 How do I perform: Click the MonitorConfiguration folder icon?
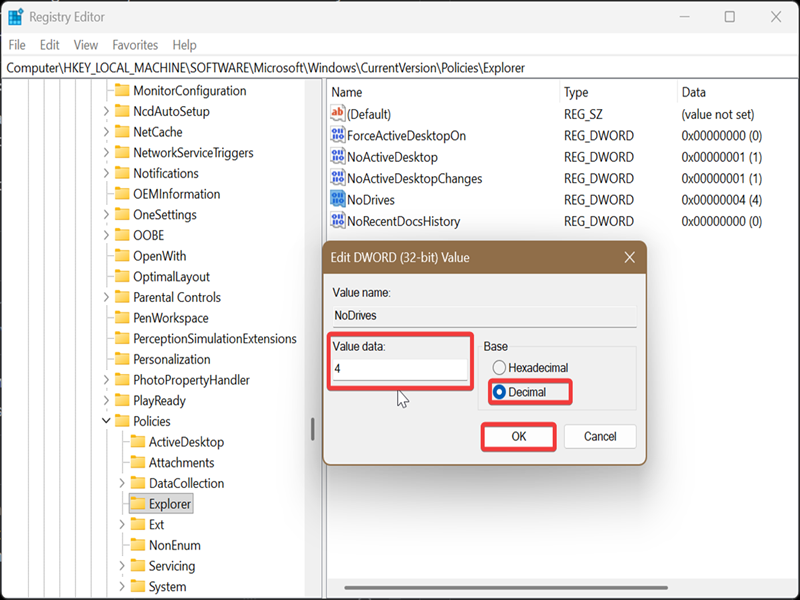(122, 90)
